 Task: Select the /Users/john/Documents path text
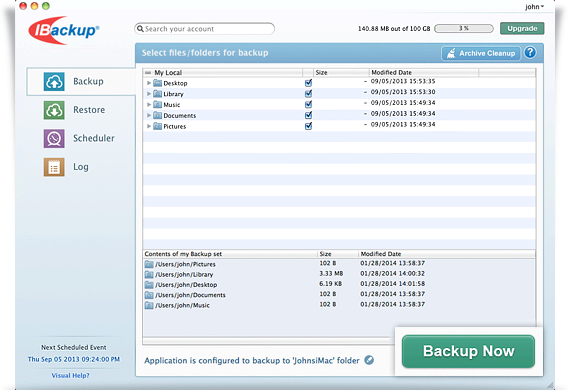(190, 295)
